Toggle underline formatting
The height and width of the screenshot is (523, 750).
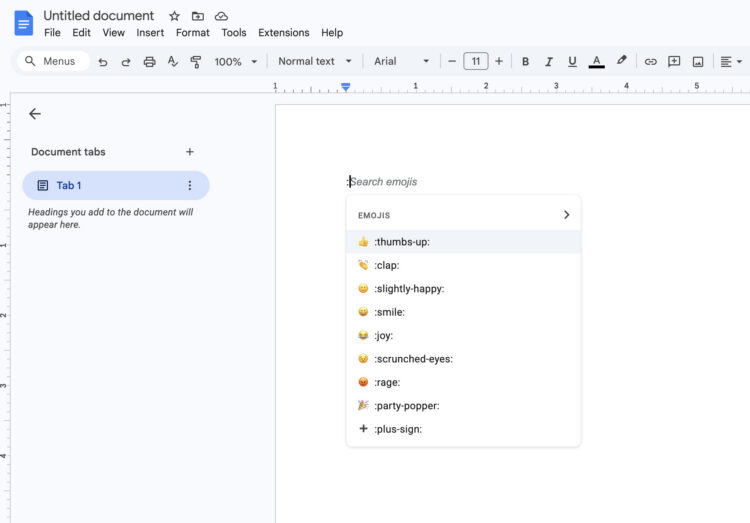pyautogui.click(x=572, y=62)
